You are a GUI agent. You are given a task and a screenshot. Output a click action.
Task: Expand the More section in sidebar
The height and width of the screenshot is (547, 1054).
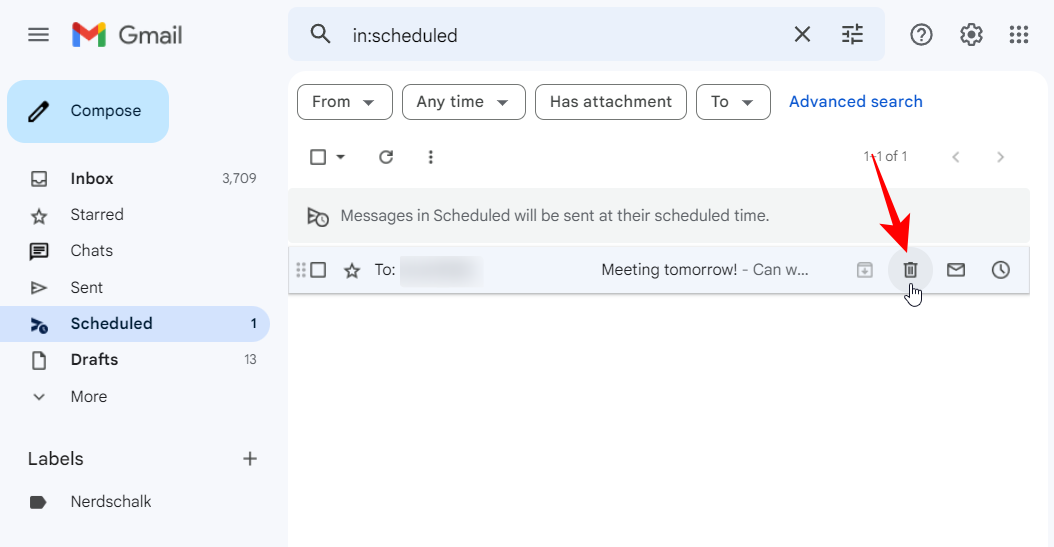(x=88, y=397)
